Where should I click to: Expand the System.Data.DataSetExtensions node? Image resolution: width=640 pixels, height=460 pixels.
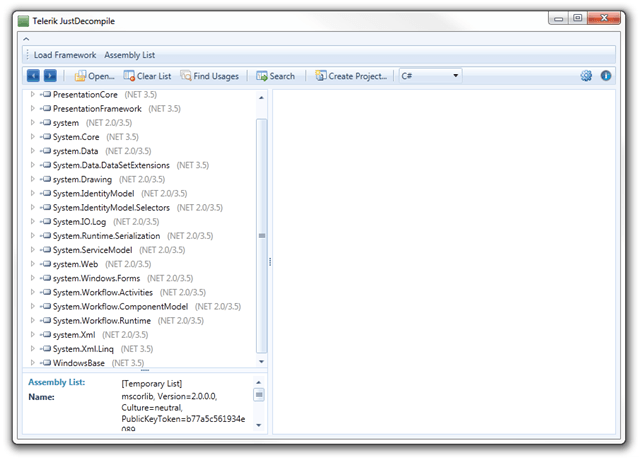pyautogui.click(x=33, y=165)
